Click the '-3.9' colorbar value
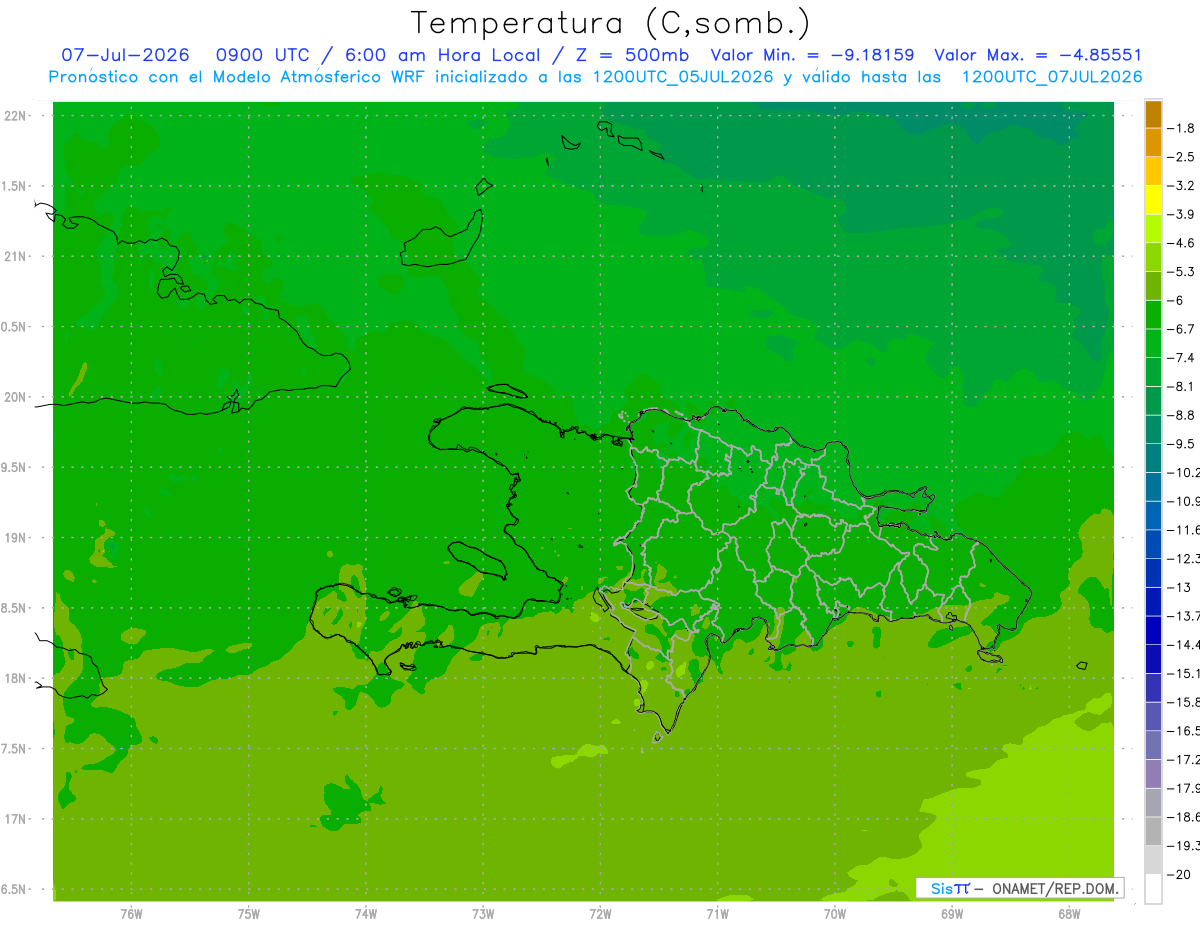This screenshot has height=927, width=1200. click(1182, 214)
